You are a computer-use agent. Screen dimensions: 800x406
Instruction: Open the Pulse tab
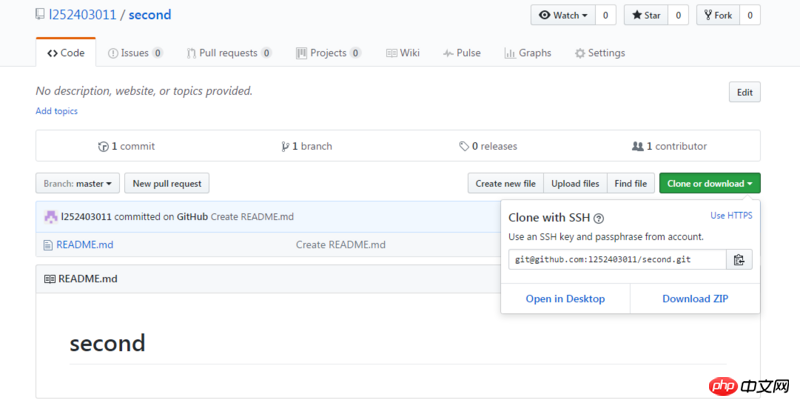pyautogui.click(x=462, y=53)
